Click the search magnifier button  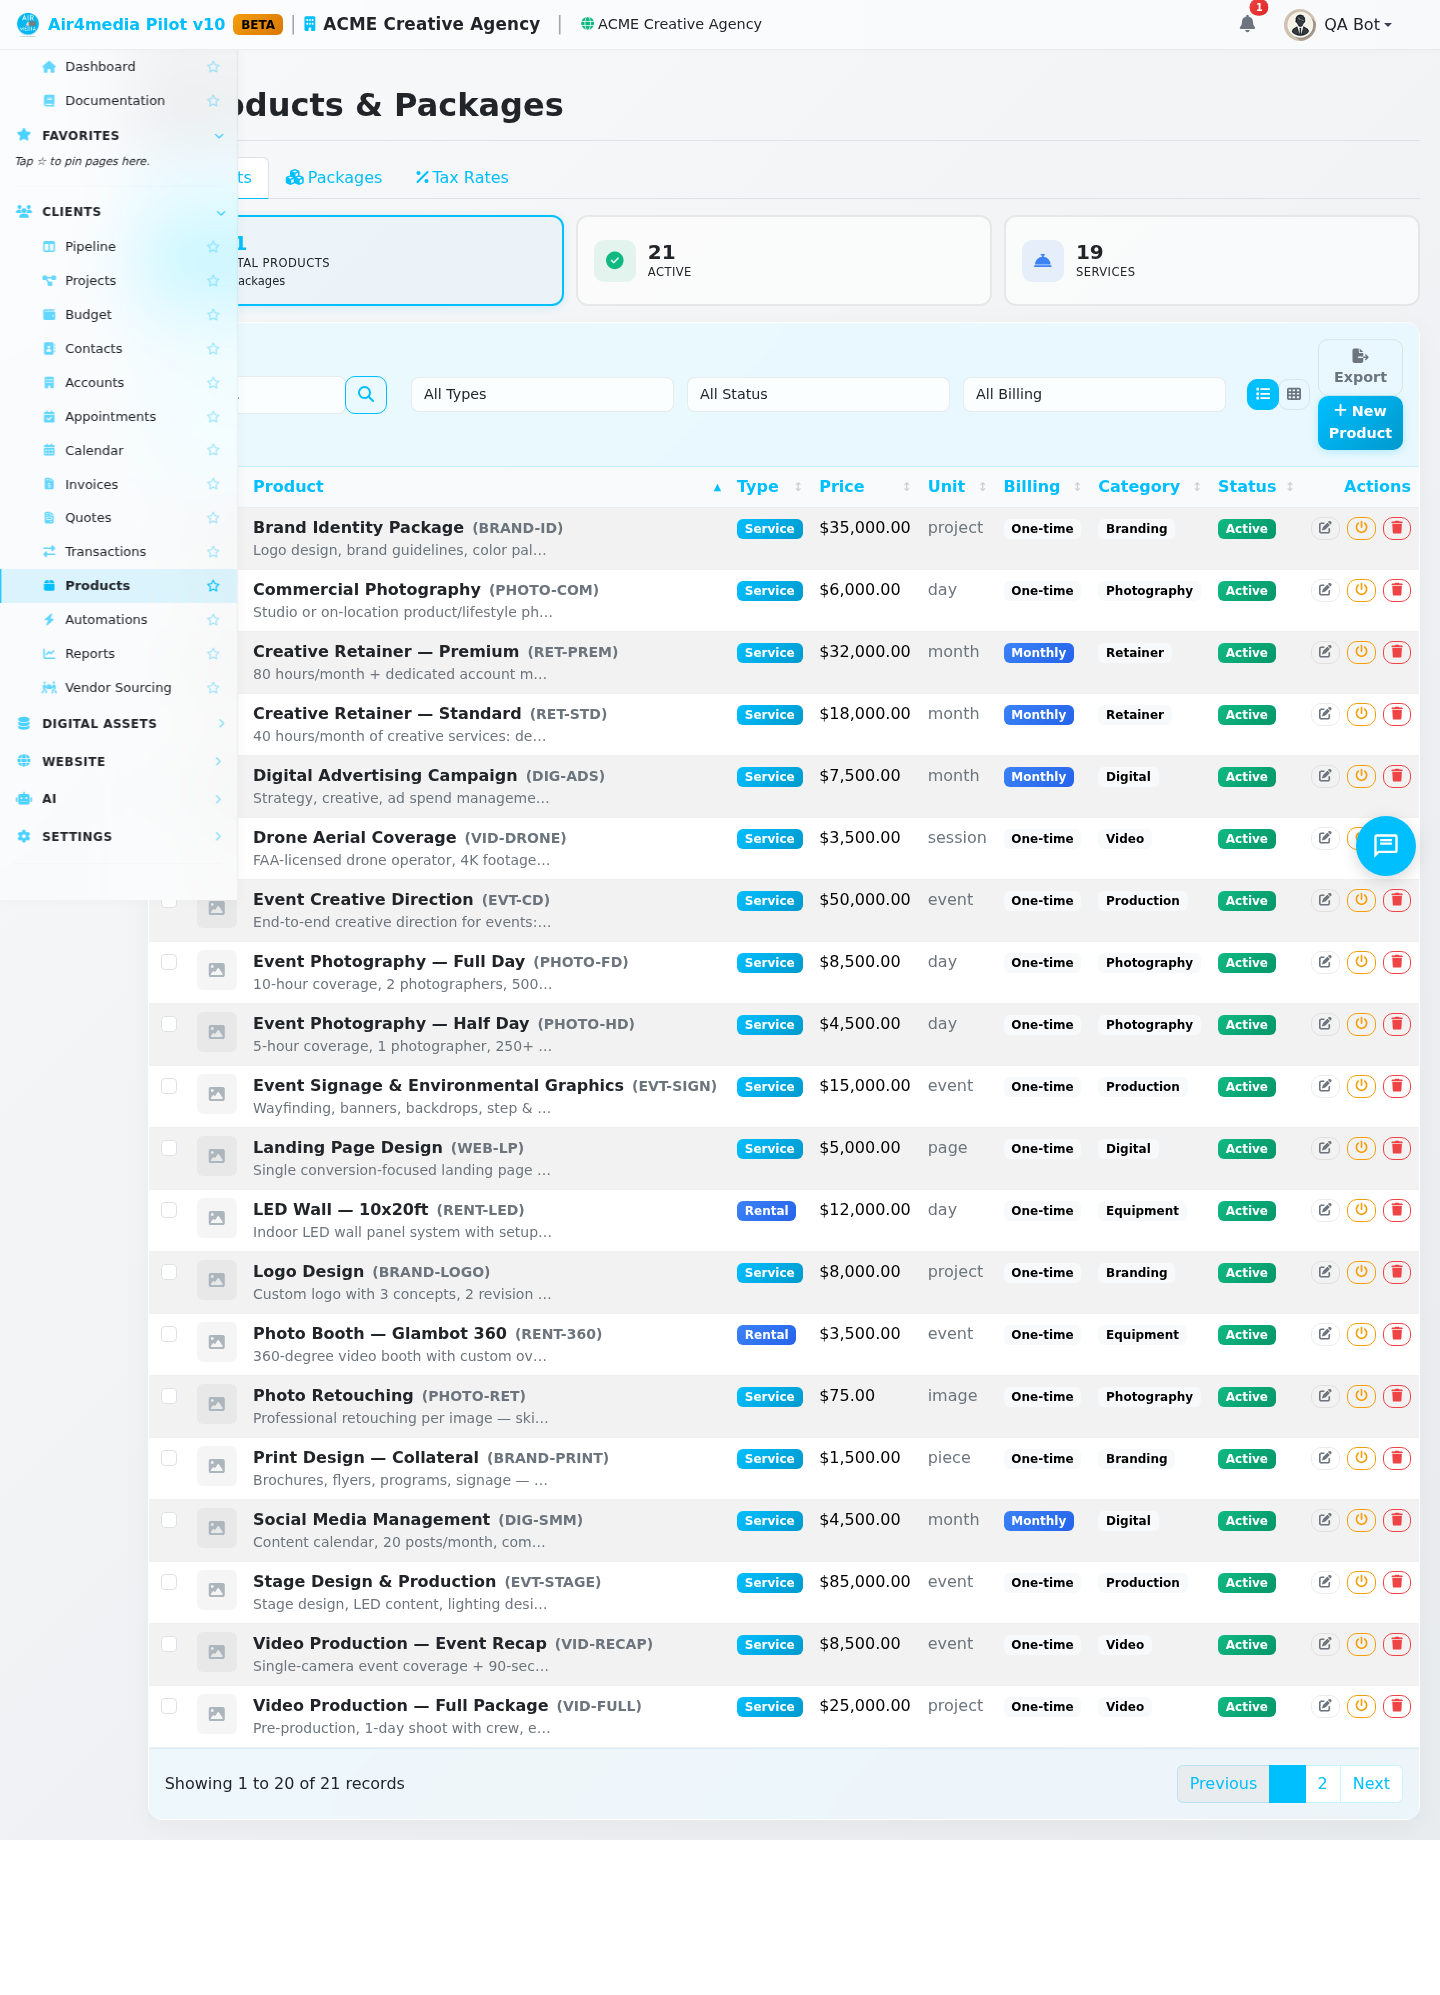(x=366, y=395)
